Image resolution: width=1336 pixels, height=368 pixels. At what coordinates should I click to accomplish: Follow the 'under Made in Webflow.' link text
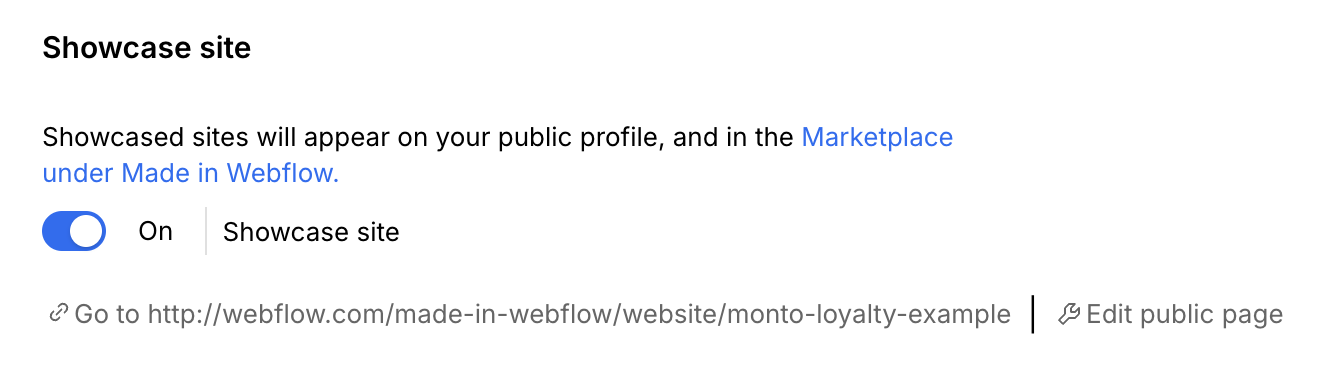[191, 173]
